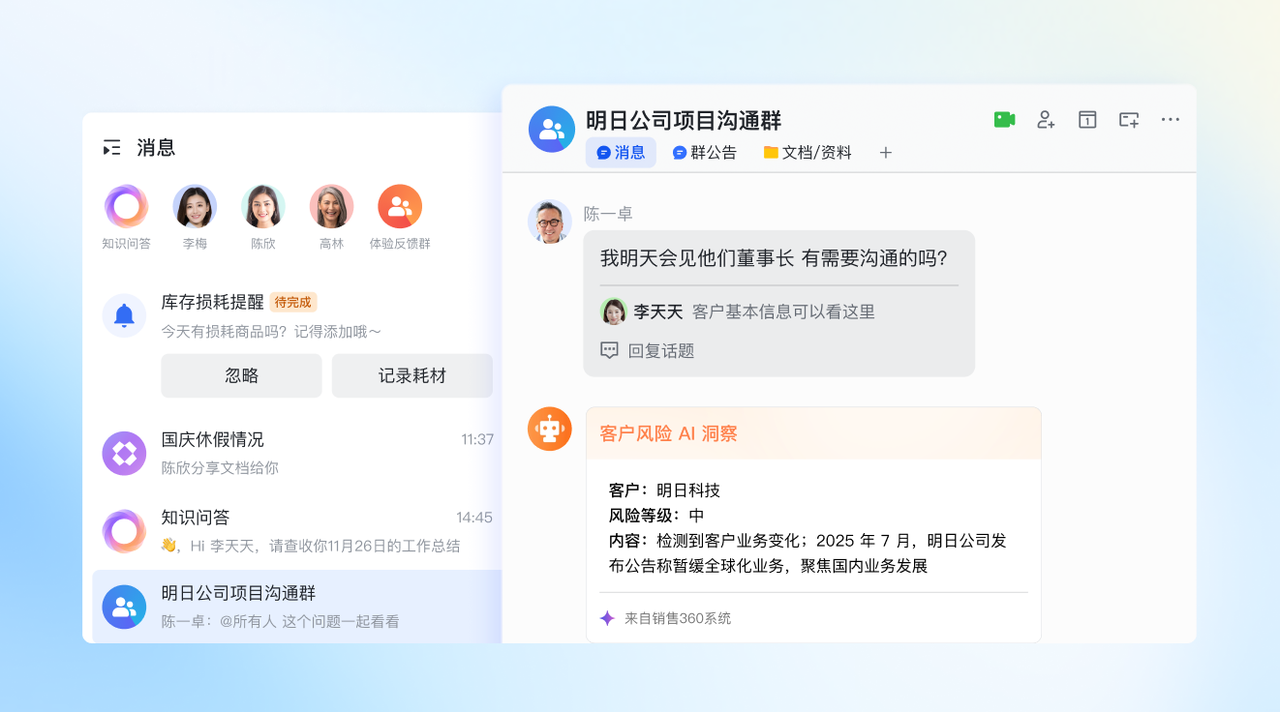This screenshot has height=712, width=1280.
Task: Click the 记录耗材 button
Action: [412, 376]
